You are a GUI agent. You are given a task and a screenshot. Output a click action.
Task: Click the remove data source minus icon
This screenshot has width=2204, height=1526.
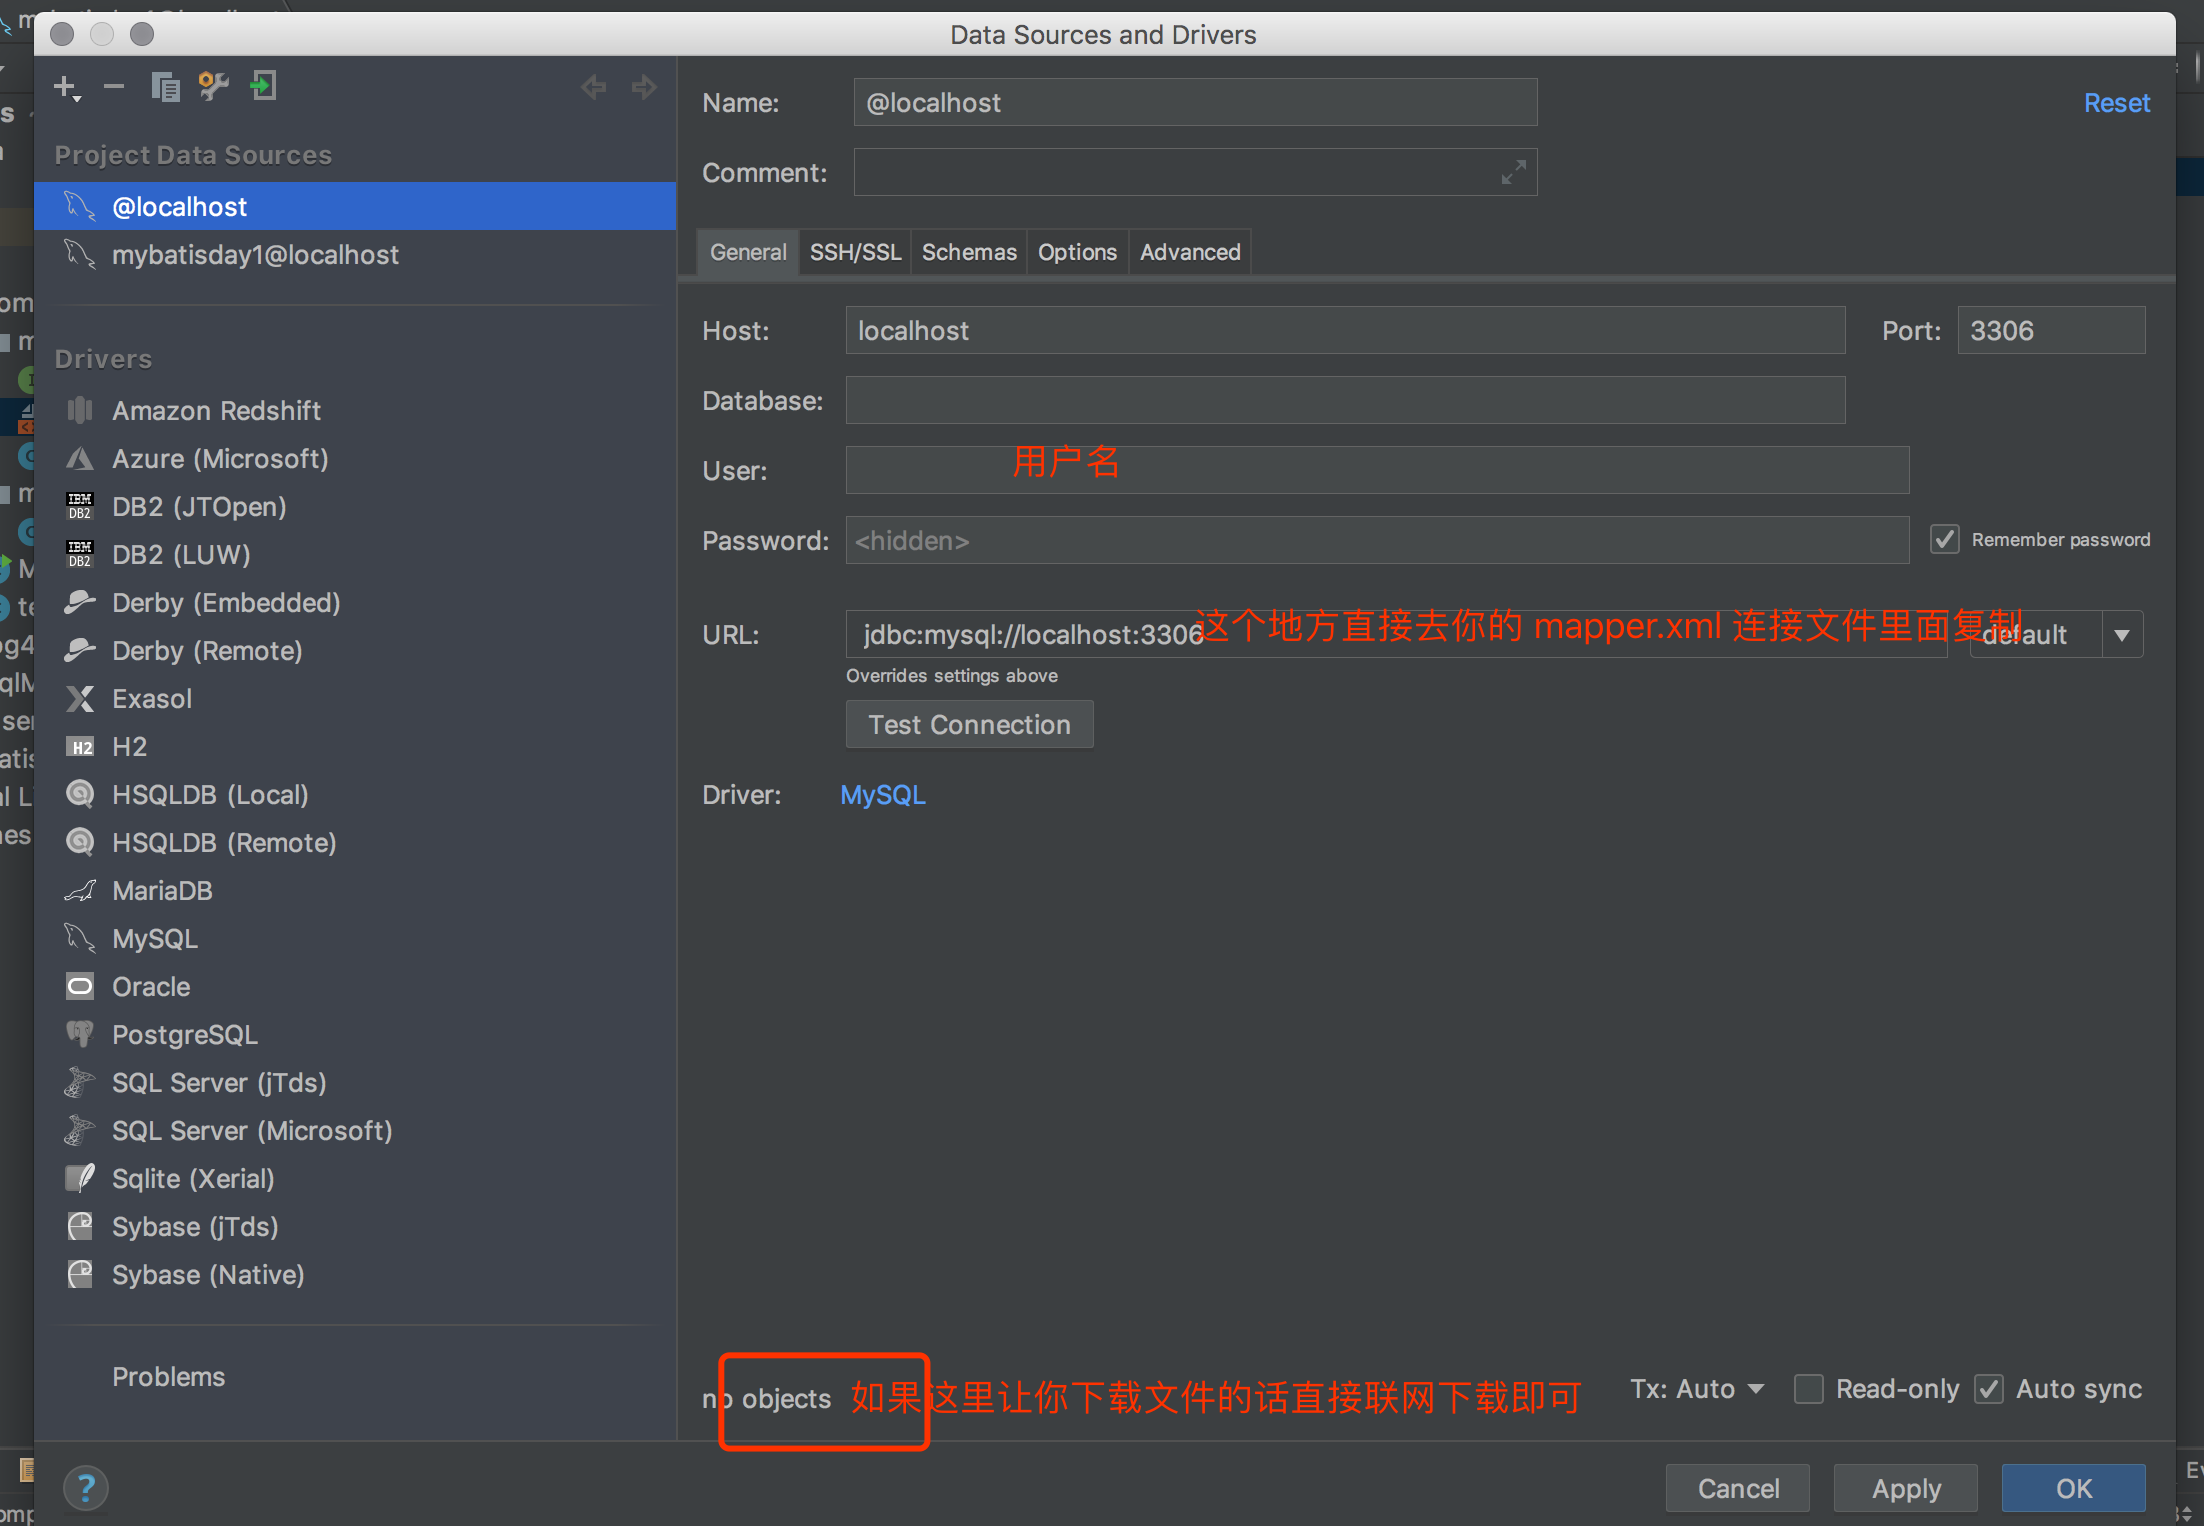(x=114, y=87)
